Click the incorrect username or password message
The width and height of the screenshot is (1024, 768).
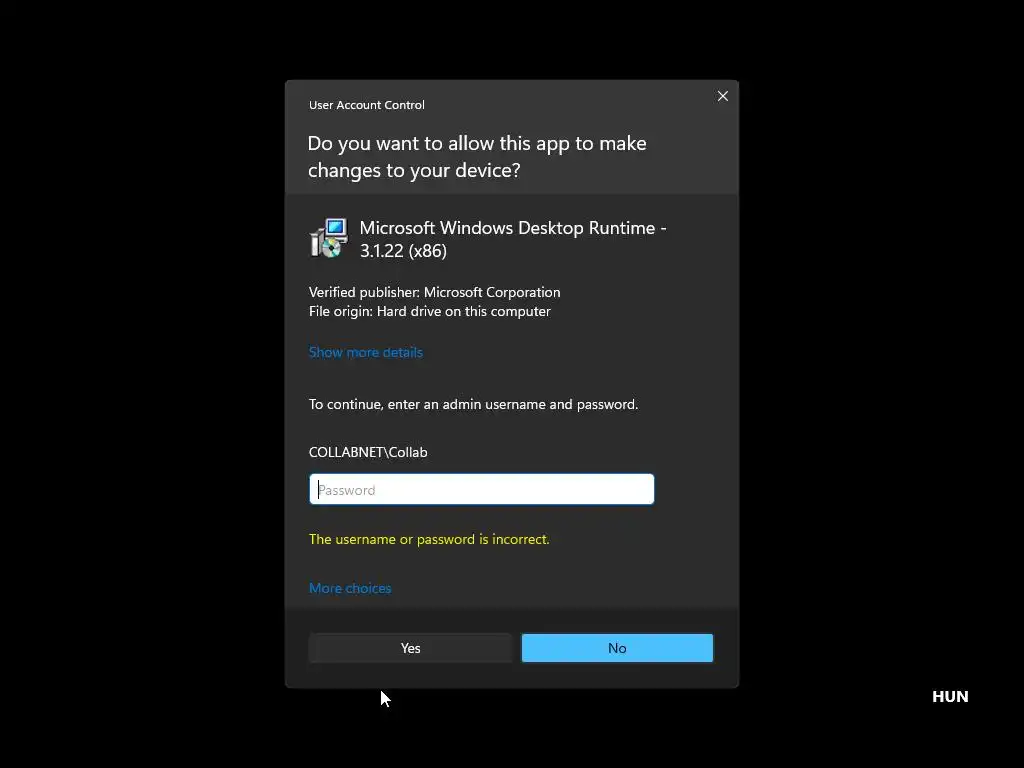coord(429,539)
